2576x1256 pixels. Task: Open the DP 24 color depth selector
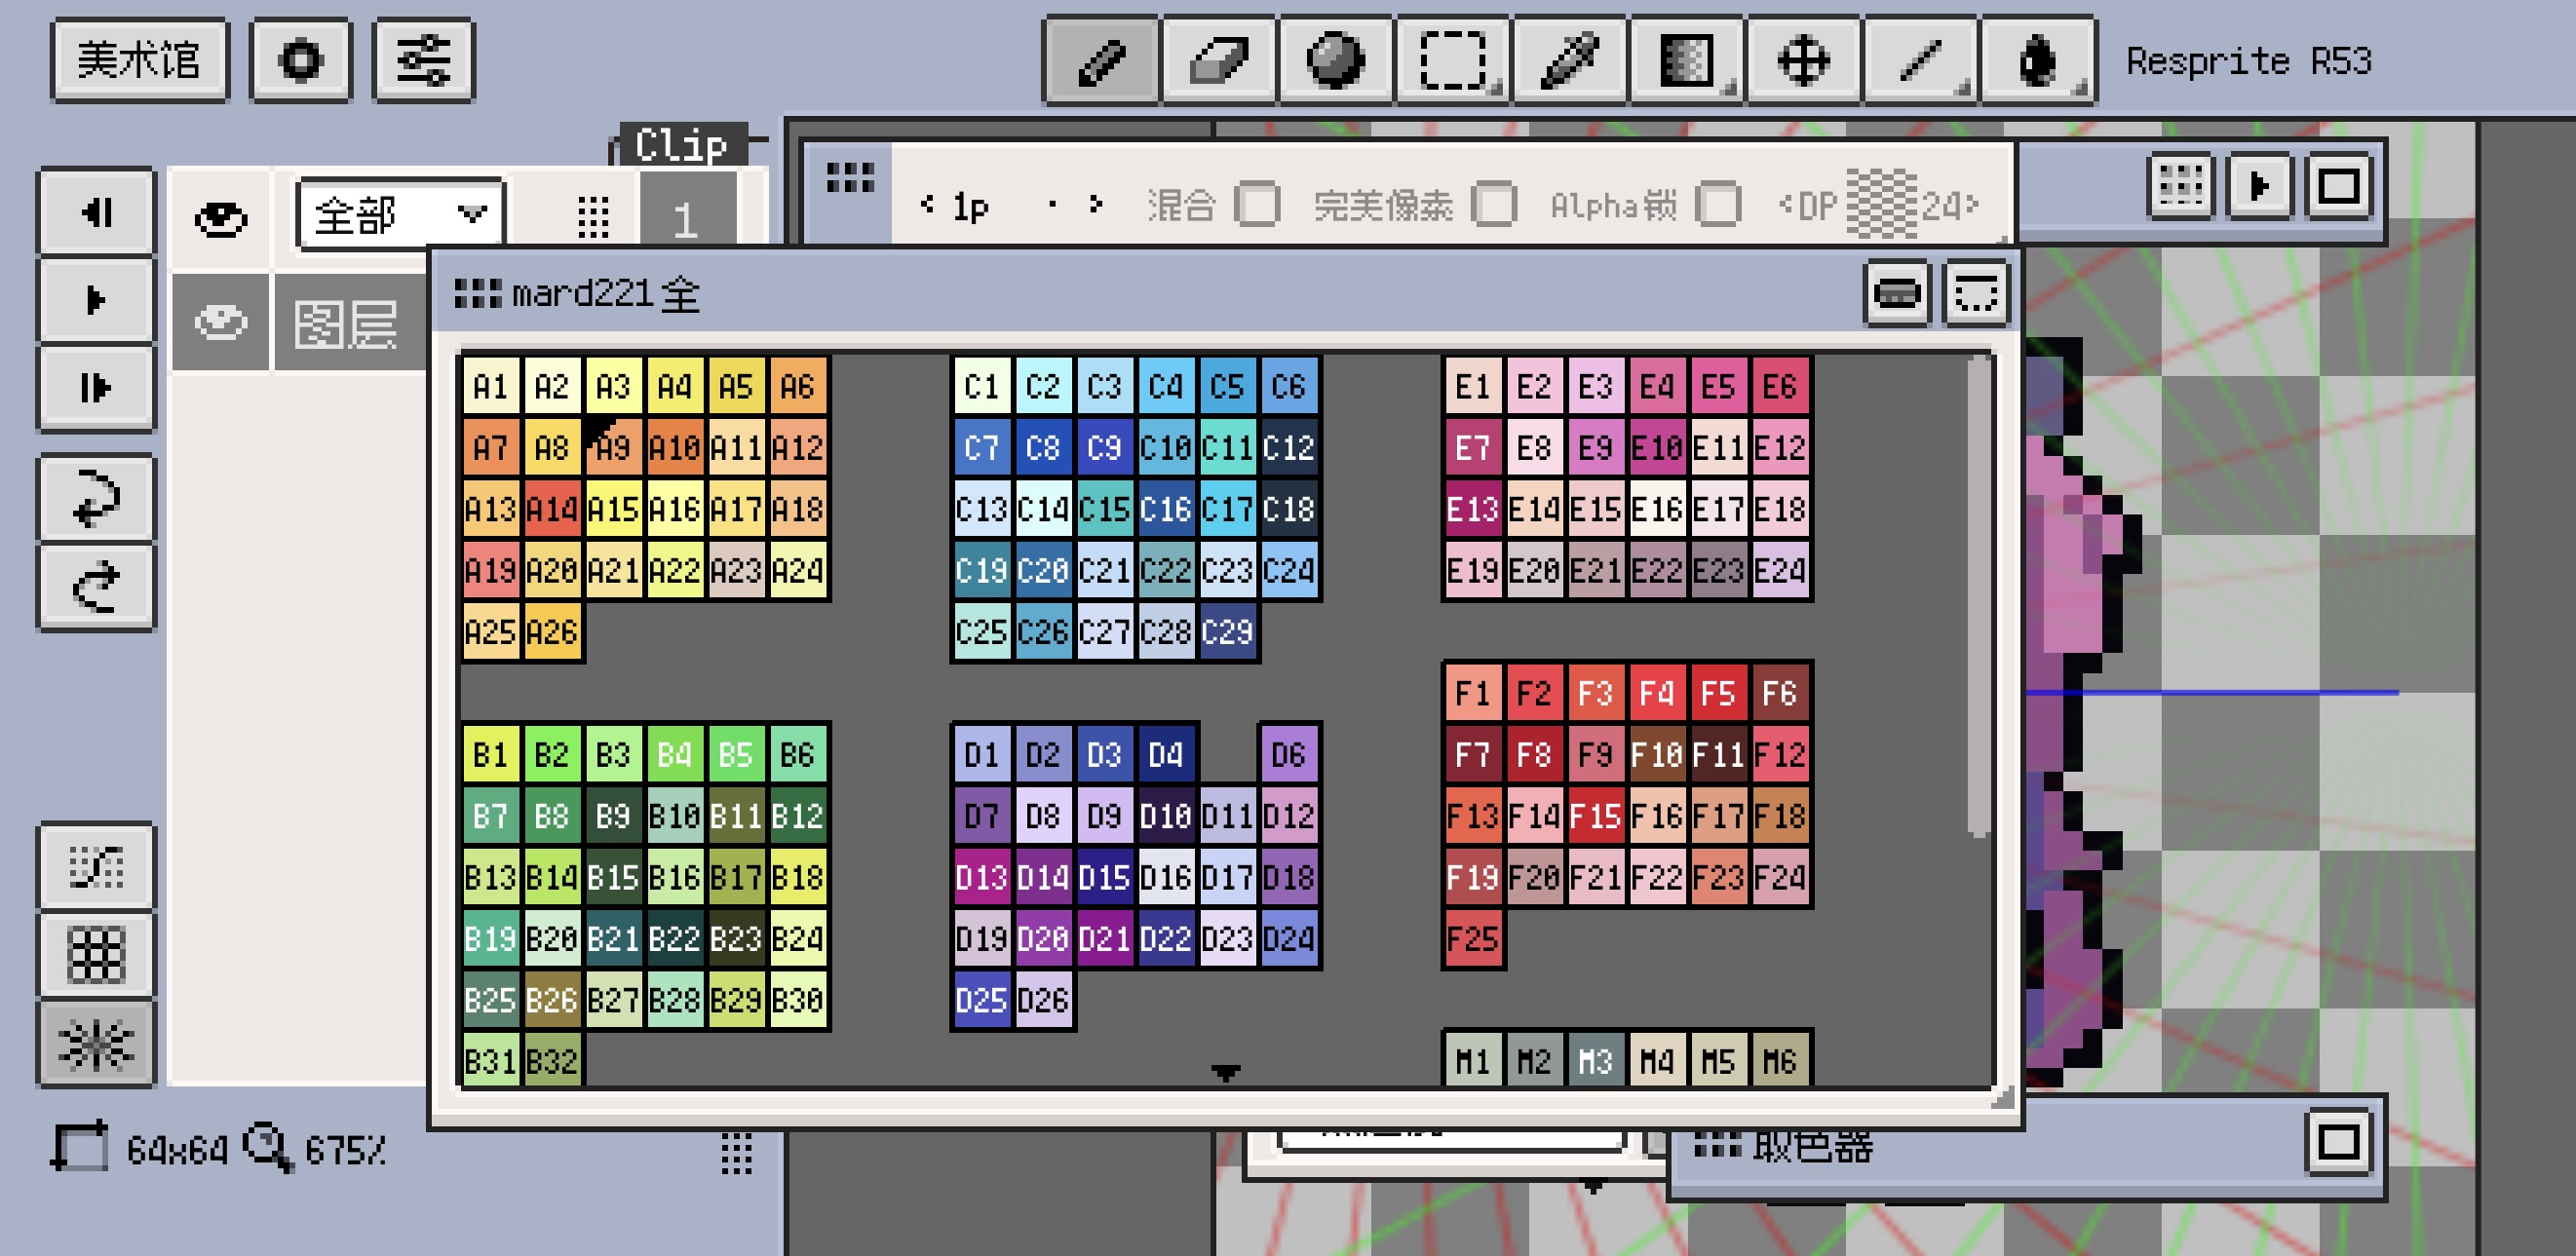[1884, 205]
